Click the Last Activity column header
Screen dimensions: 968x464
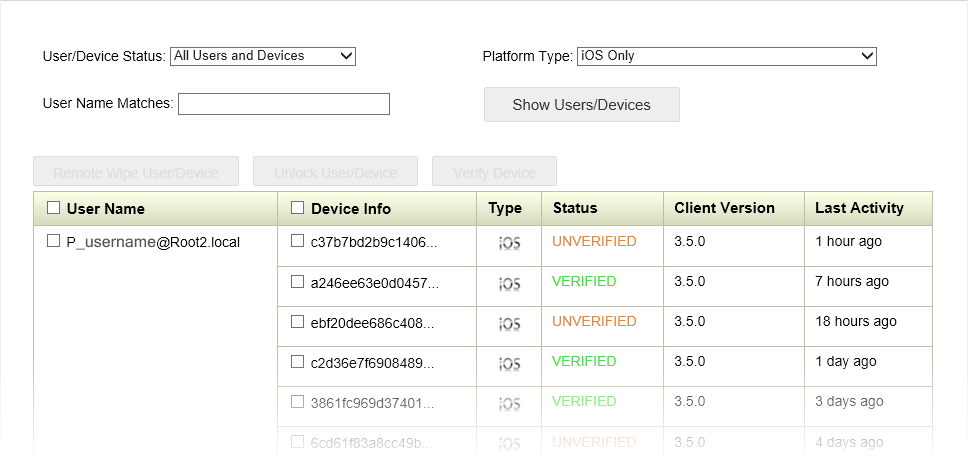[859, 208]
